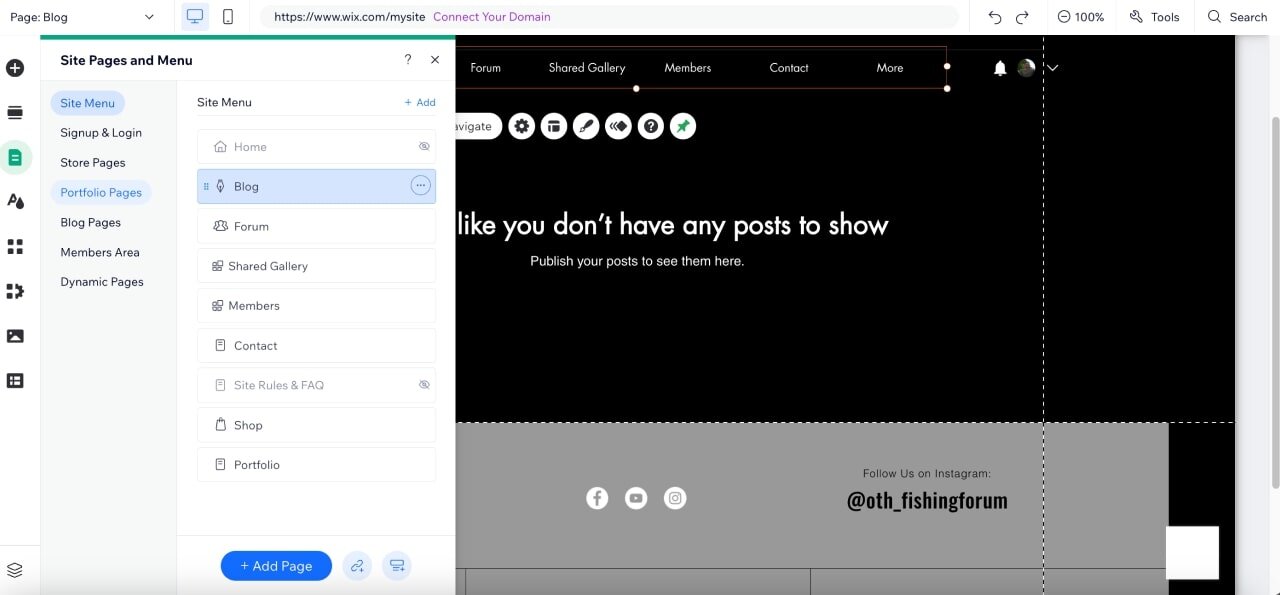
Task: Open the 100% zoom control
Action: (x=1081, y=17)
